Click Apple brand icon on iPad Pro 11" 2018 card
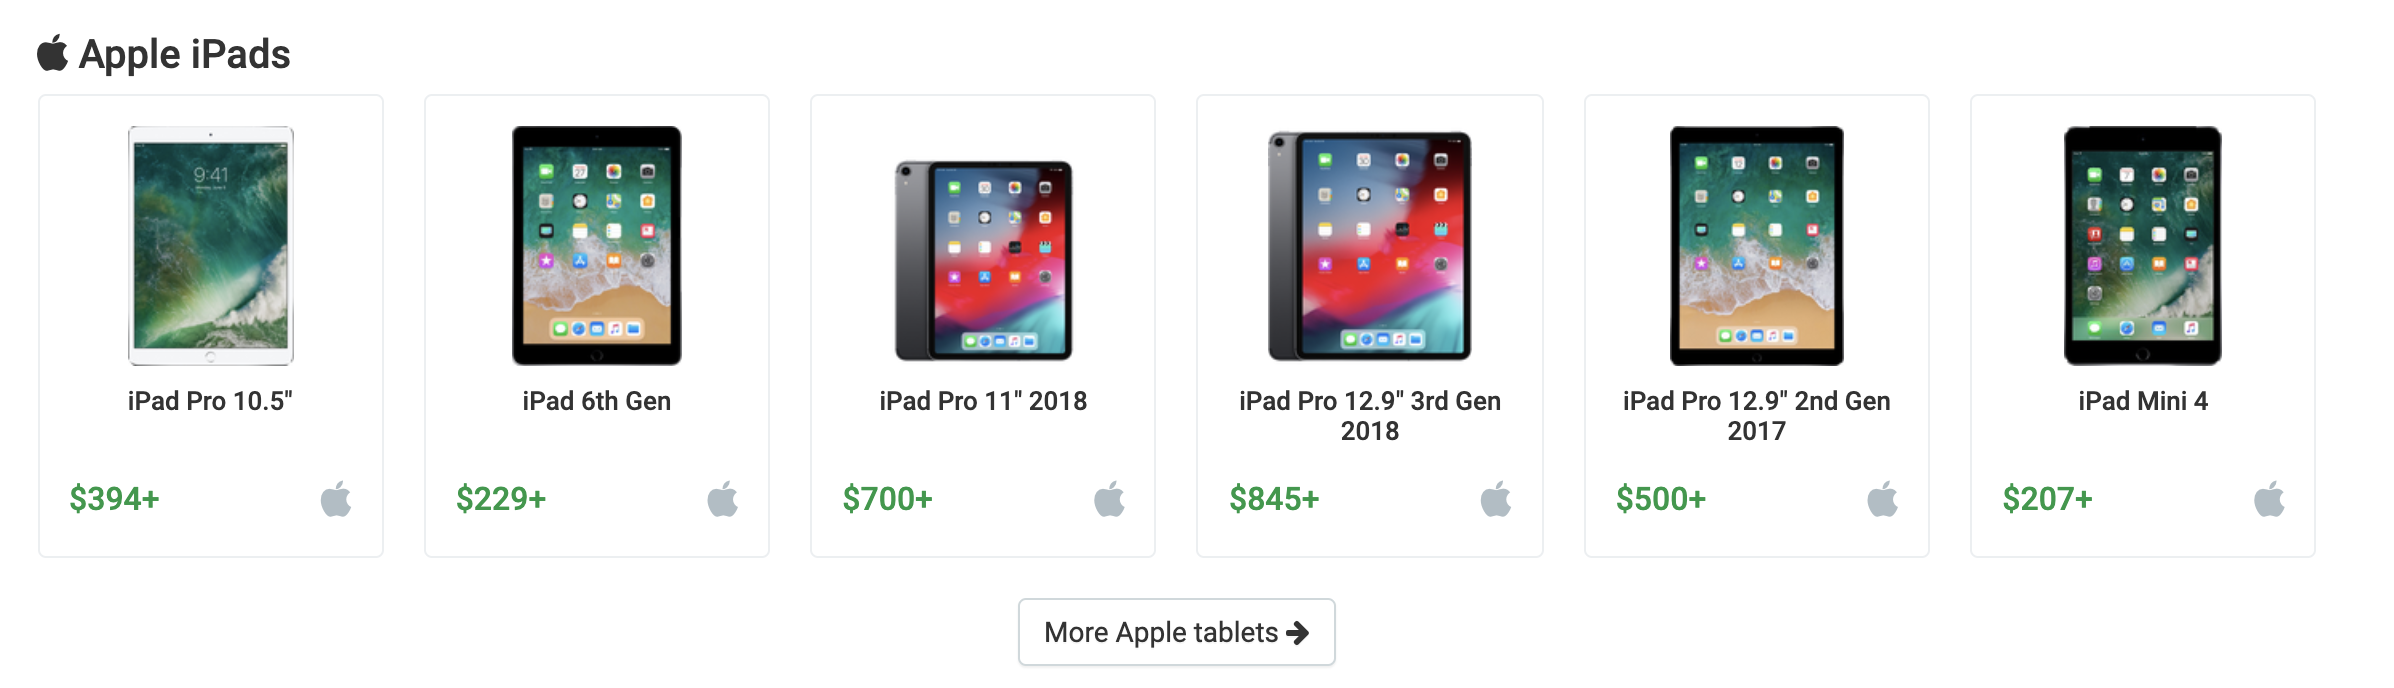 (1109, 498)
